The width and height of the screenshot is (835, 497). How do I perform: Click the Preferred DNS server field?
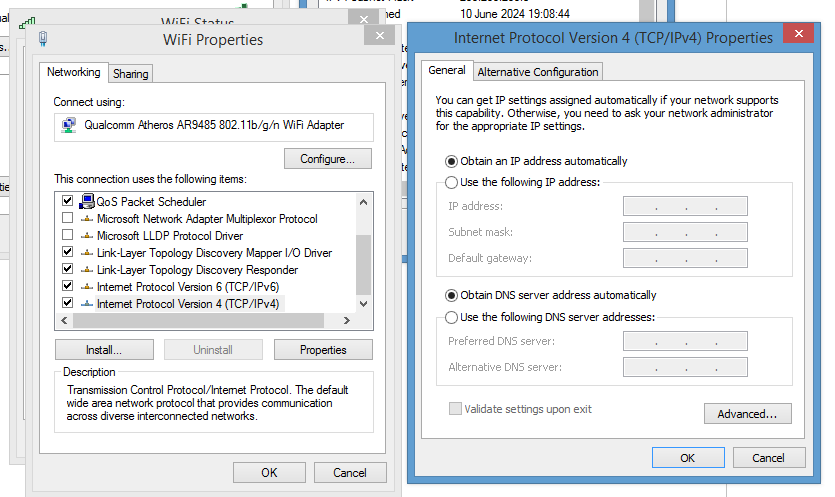[685, 341]
